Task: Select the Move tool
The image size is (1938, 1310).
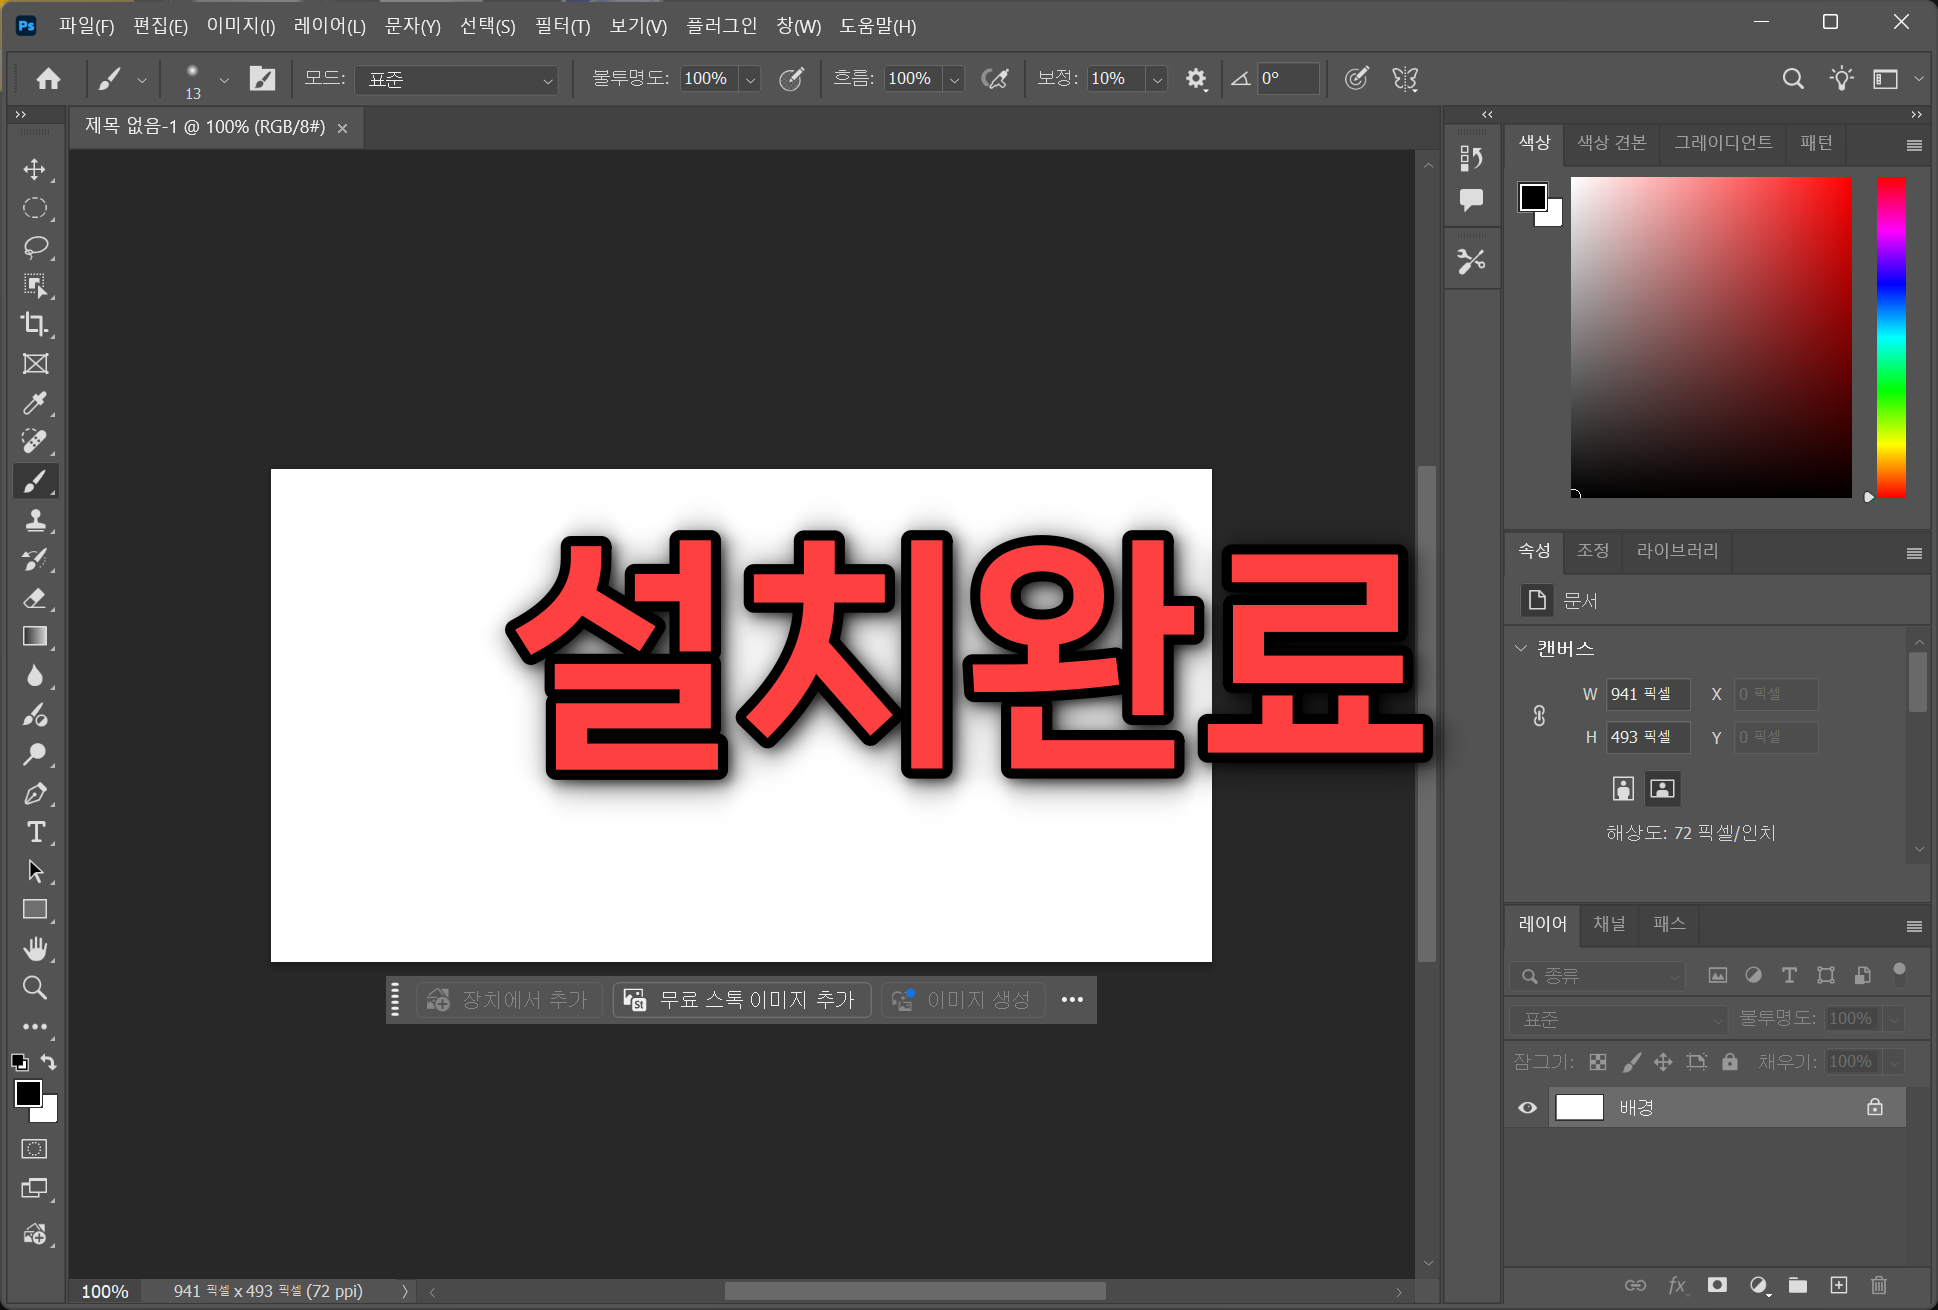Action: point(35,169)
